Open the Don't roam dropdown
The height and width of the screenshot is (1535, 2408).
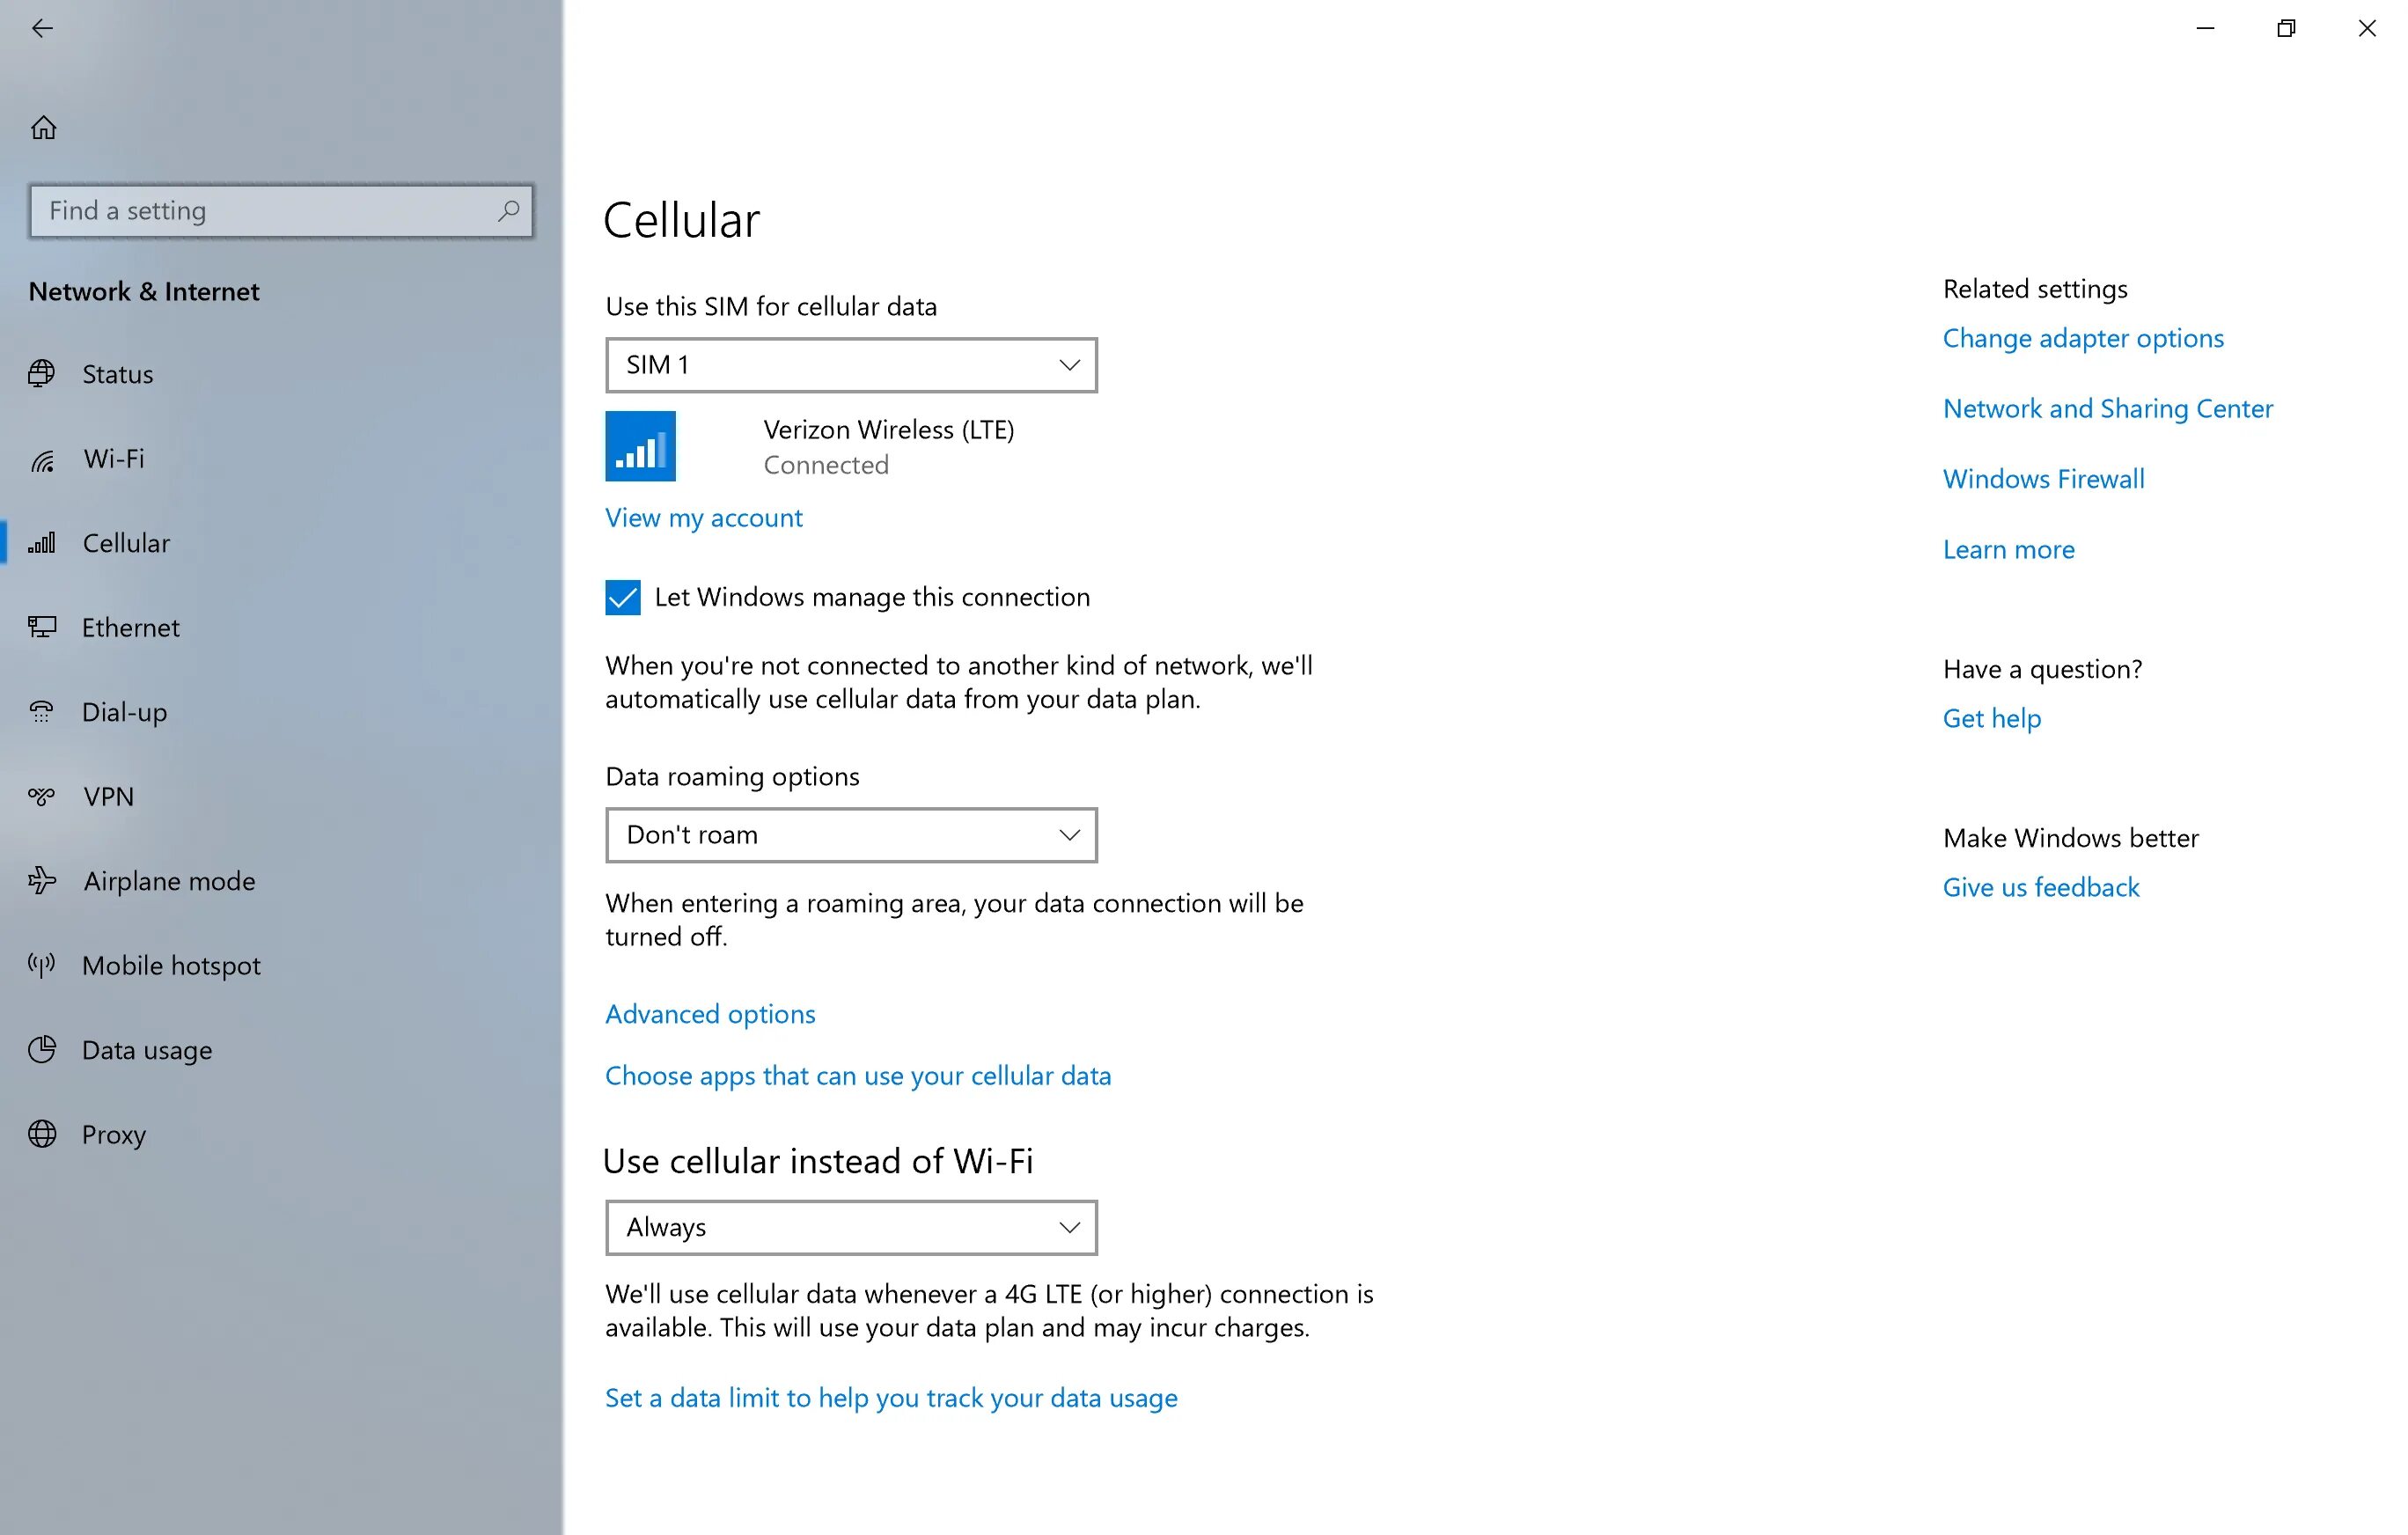click(x=851, y=835)
